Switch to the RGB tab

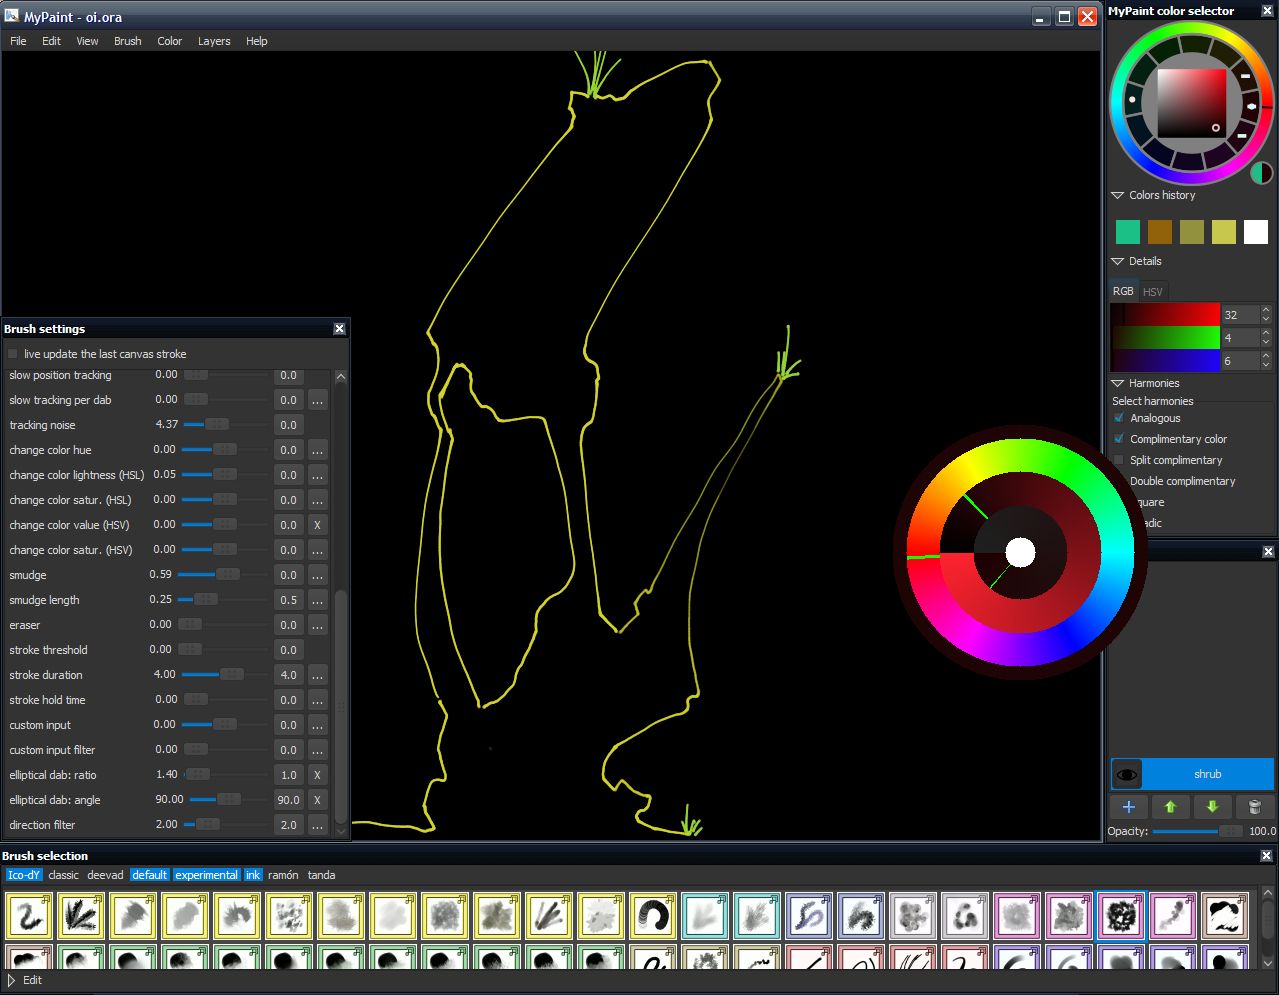[x=1123, y=291]
